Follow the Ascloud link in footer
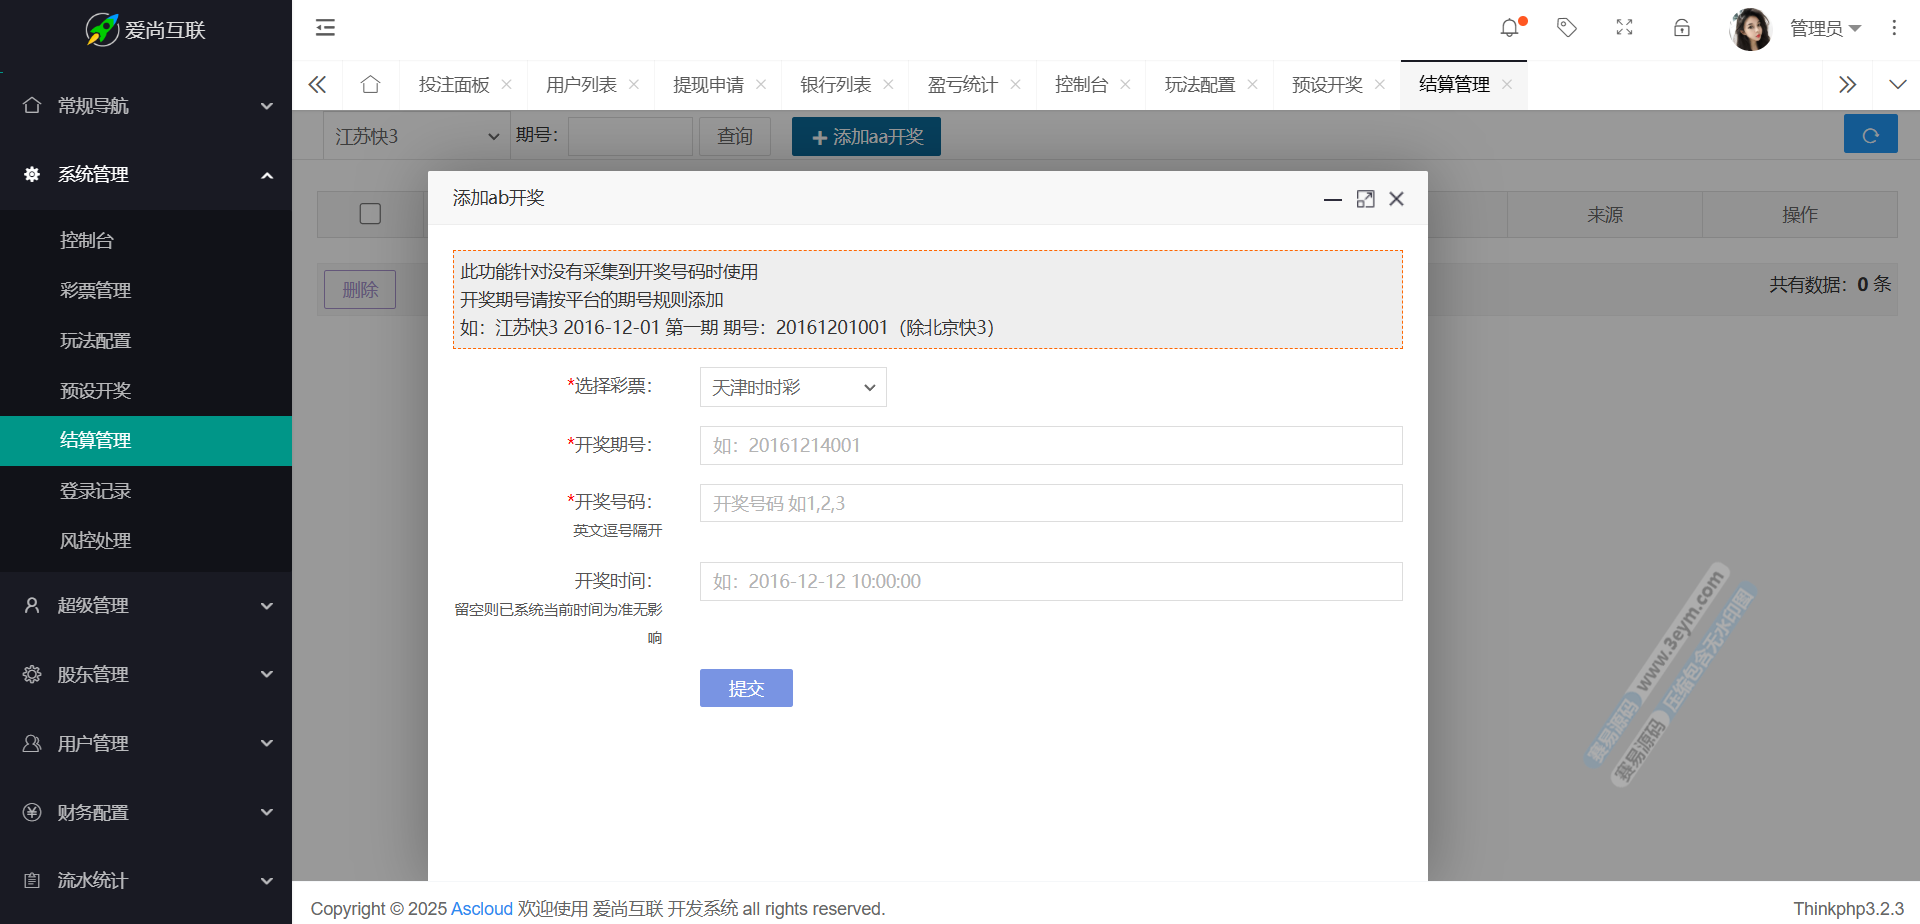The height and width of the screenshot is (924, 1920). (481, 909)
